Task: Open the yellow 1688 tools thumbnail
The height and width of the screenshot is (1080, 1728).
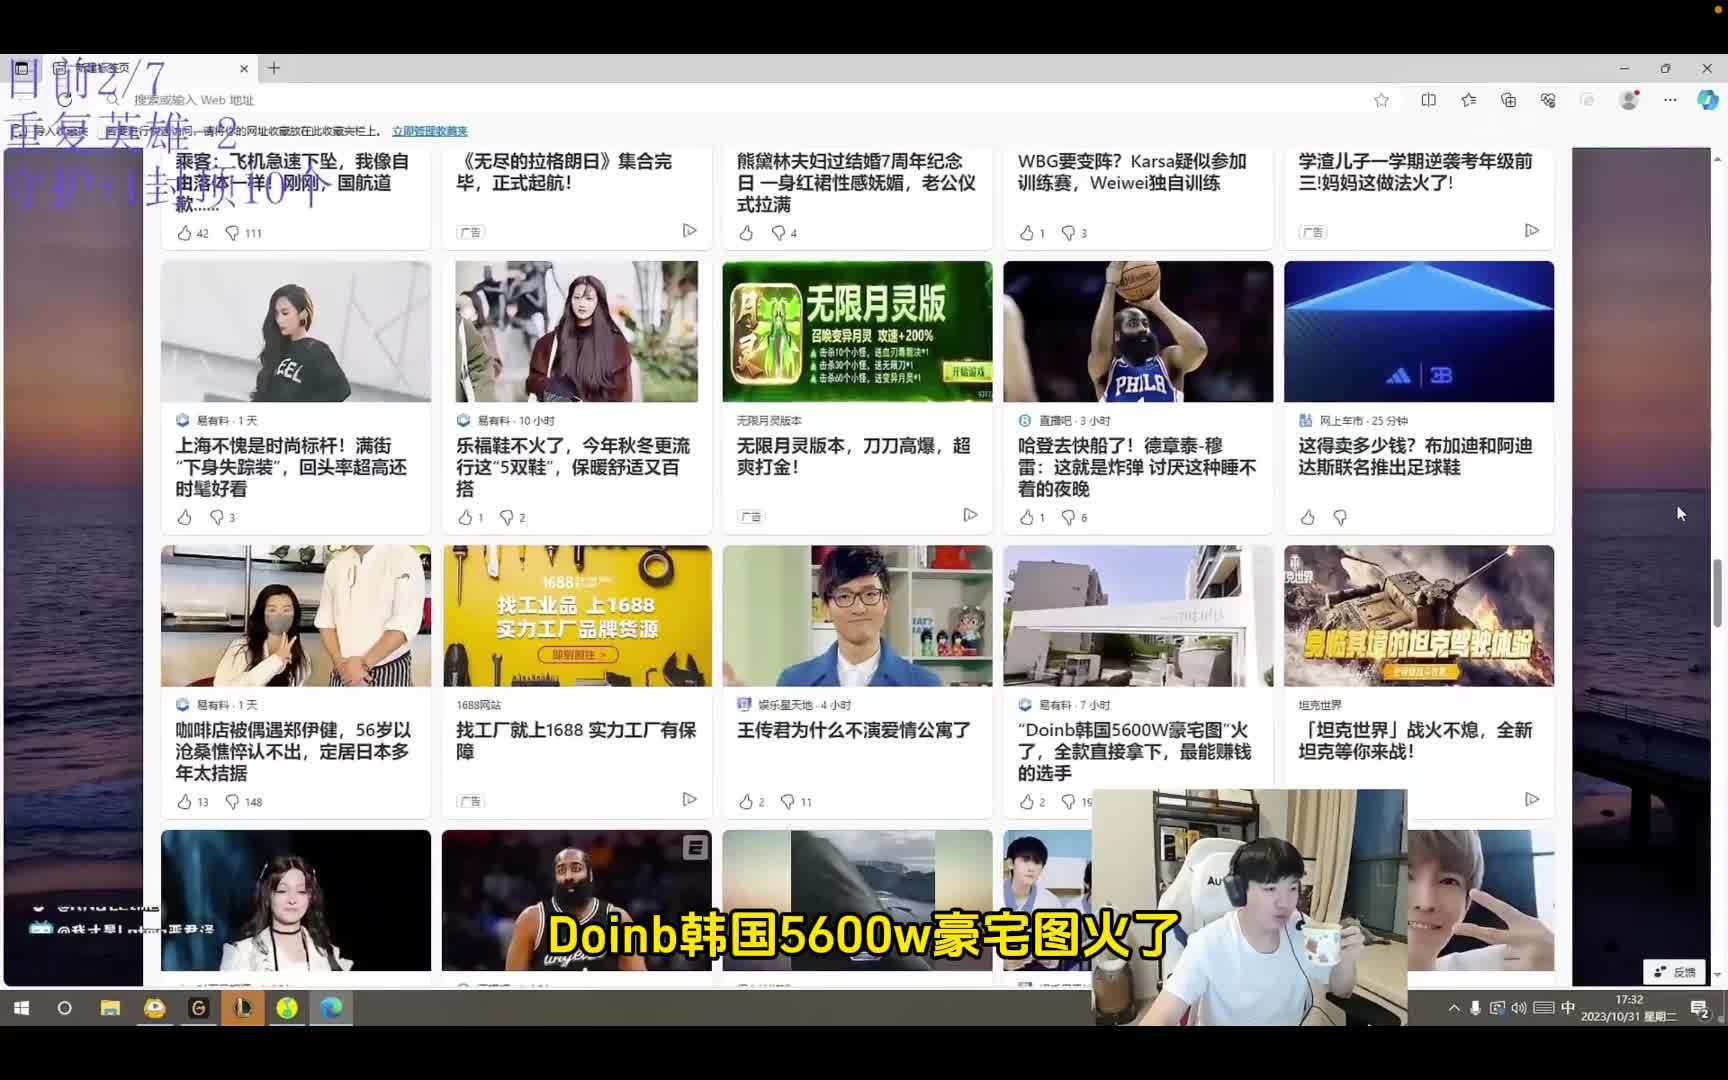Action: click(577, 616)
